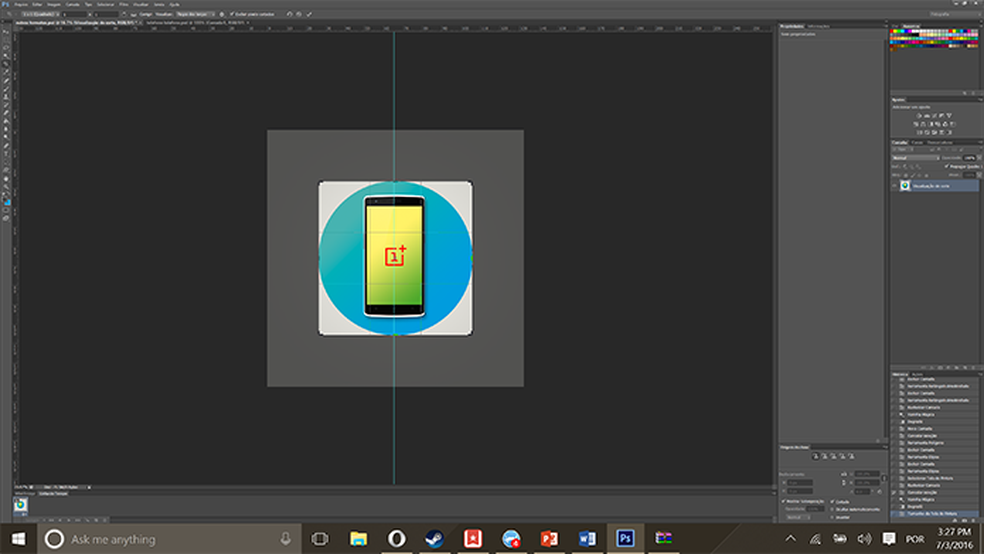Open File Explorer from the taskbar
Screen dimensions: 984x554
(x=358, y=539)
